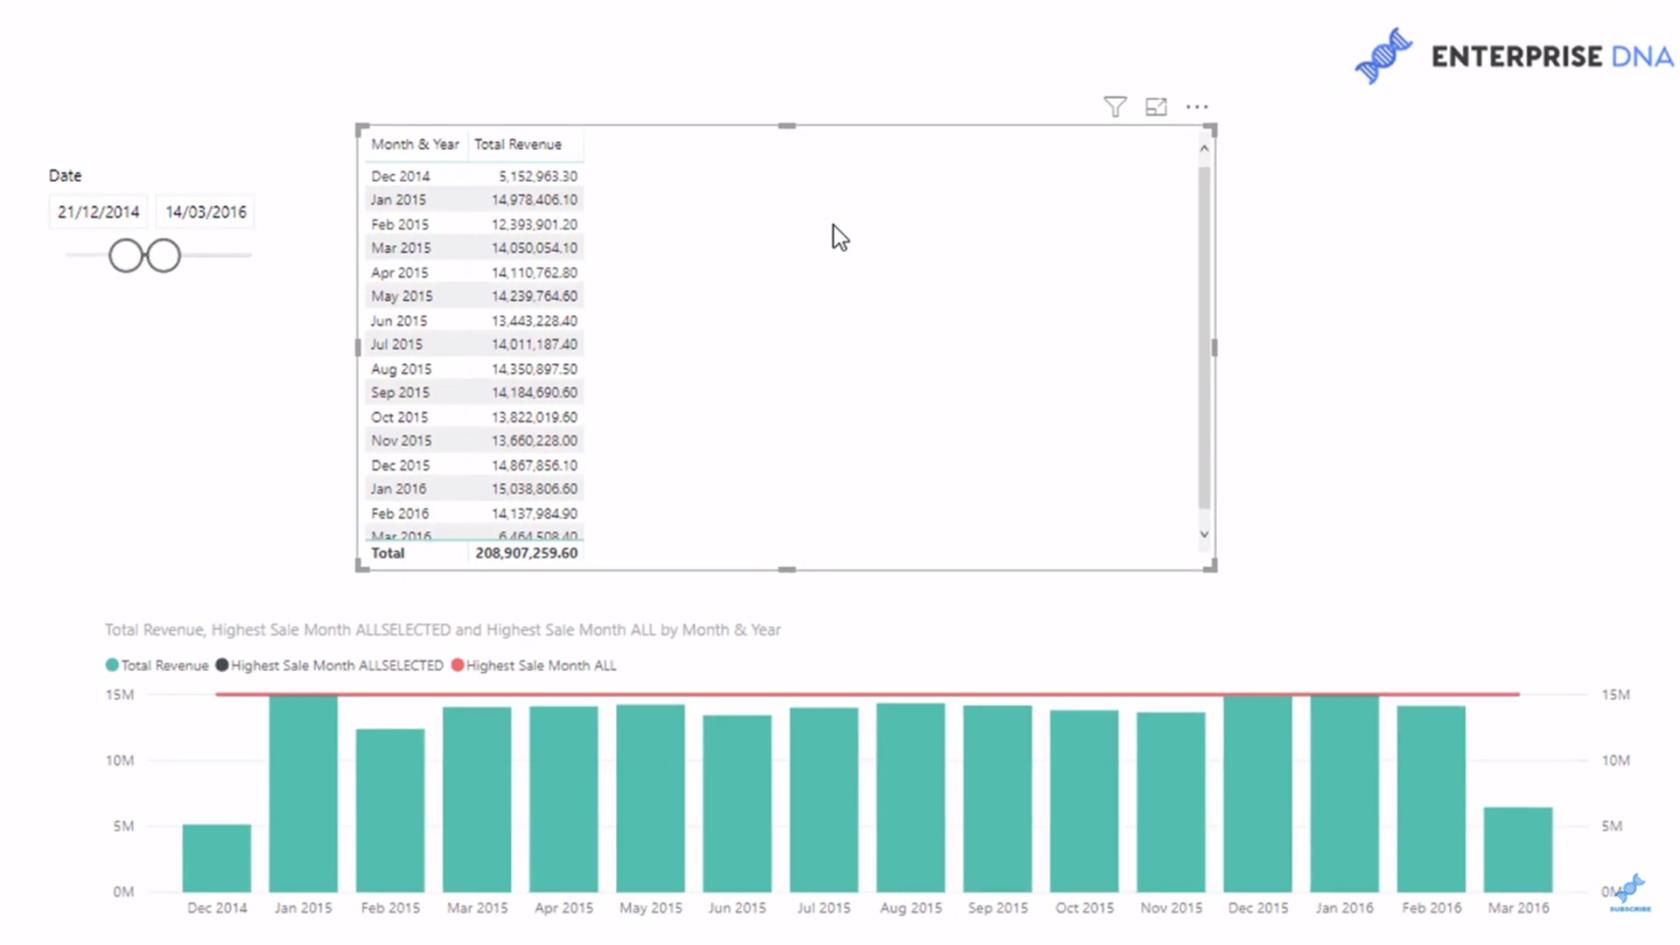Click the 15,038,806.60 revenue cell
This screenshot has width=1680, height=945.
tap(534, 489)
